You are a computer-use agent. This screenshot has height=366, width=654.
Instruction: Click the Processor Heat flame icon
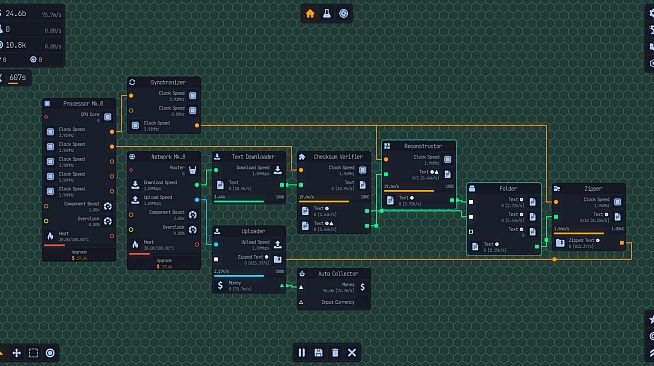pos(50,236)
